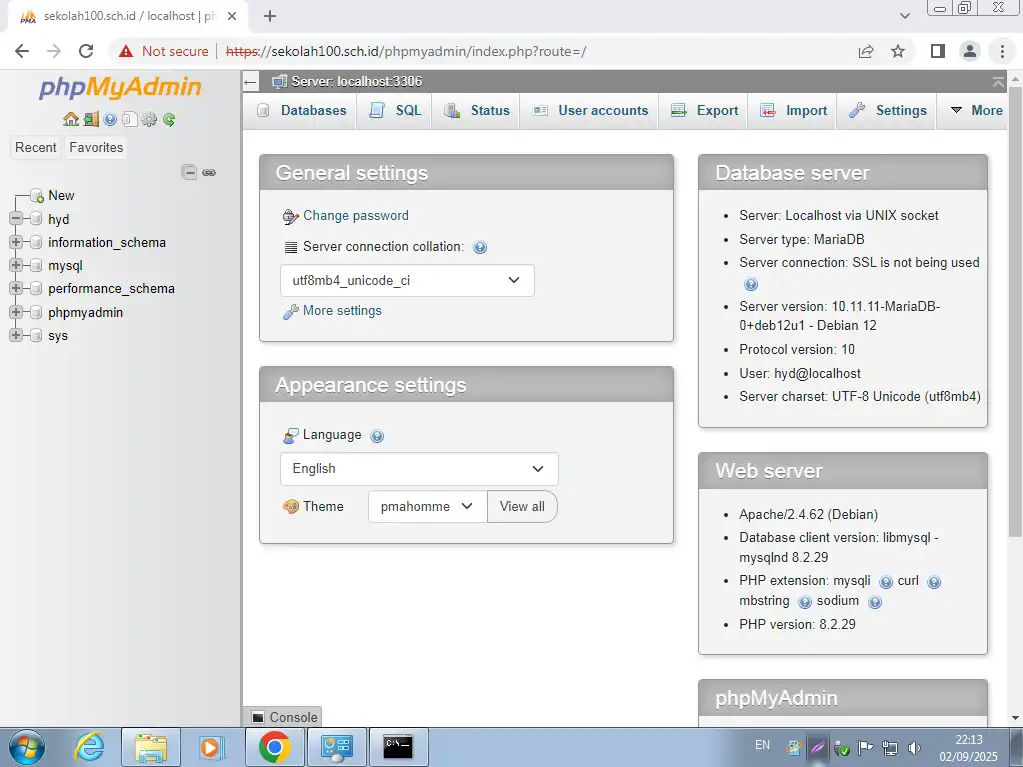Viewport: 1023px width, 767px height.
Task: Log out using the exit door icon
Action: click(91, 119)
